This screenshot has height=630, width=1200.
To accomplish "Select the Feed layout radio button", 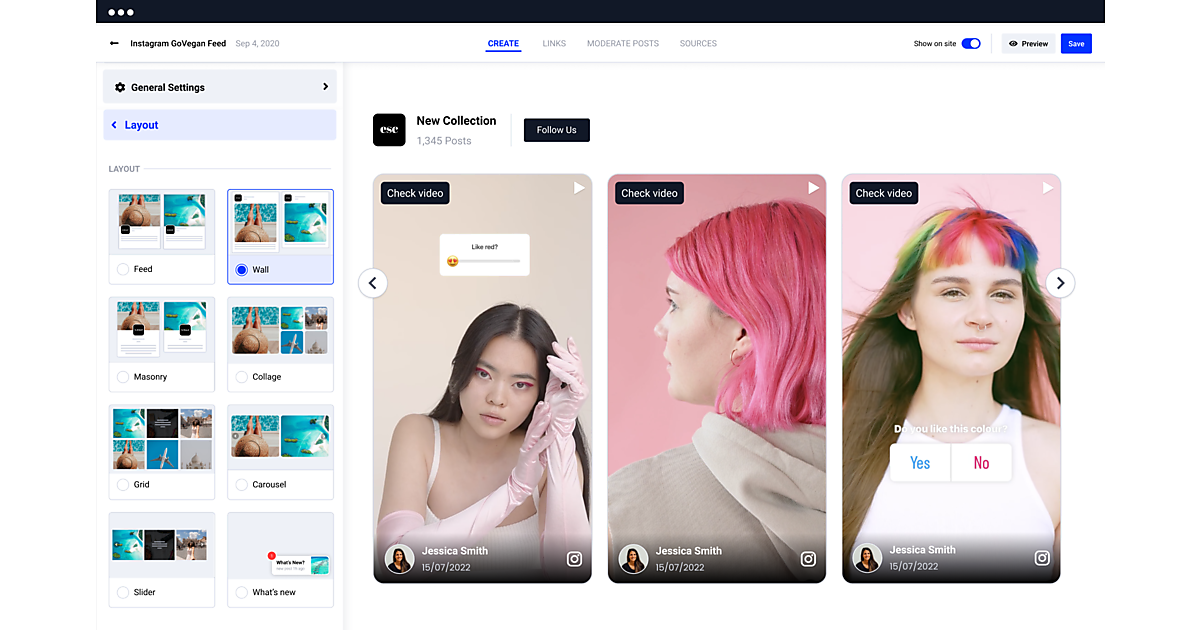I will (x=123, y=269).
